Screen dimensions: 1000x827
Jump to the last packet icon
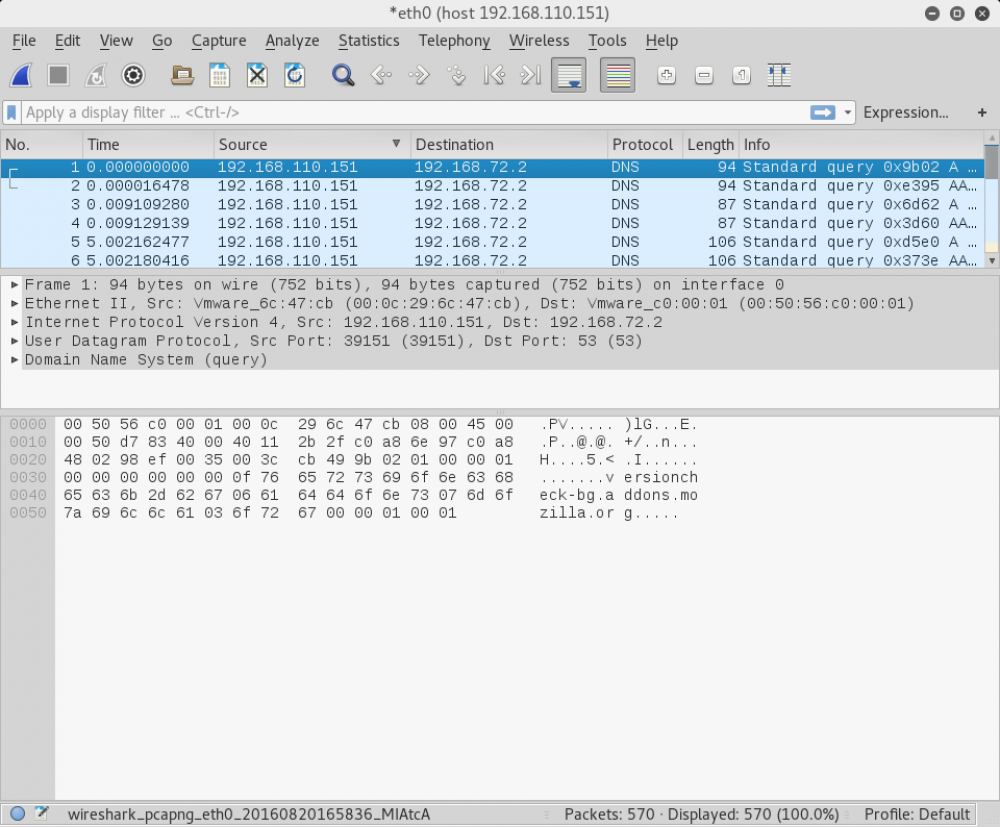pos(531,76)
